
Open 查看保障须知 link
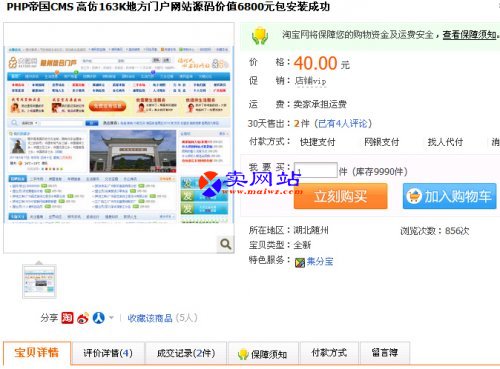click(469, 35)
